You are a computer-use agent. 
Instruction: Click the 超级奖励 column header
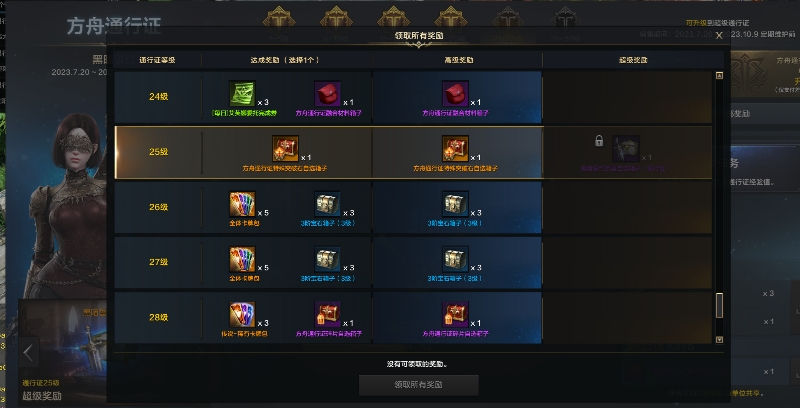click(x=633, y=60)
